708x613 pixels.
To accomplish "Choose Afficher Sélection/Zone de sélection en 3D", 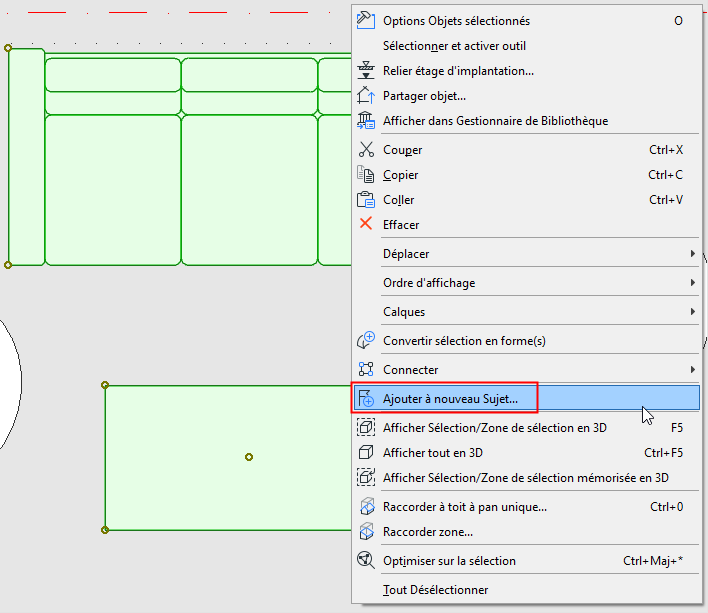I will (526, 427).
